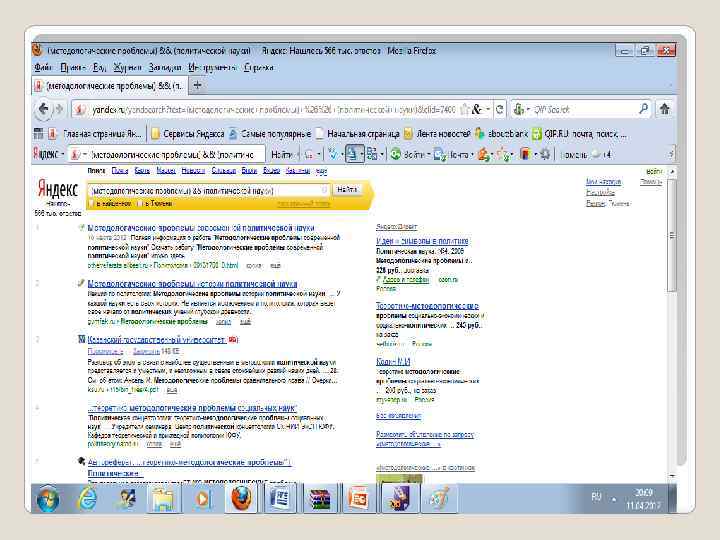Open the Журнал menu
Viewport: 720px width, 540px height.
[x=127, y=68]
